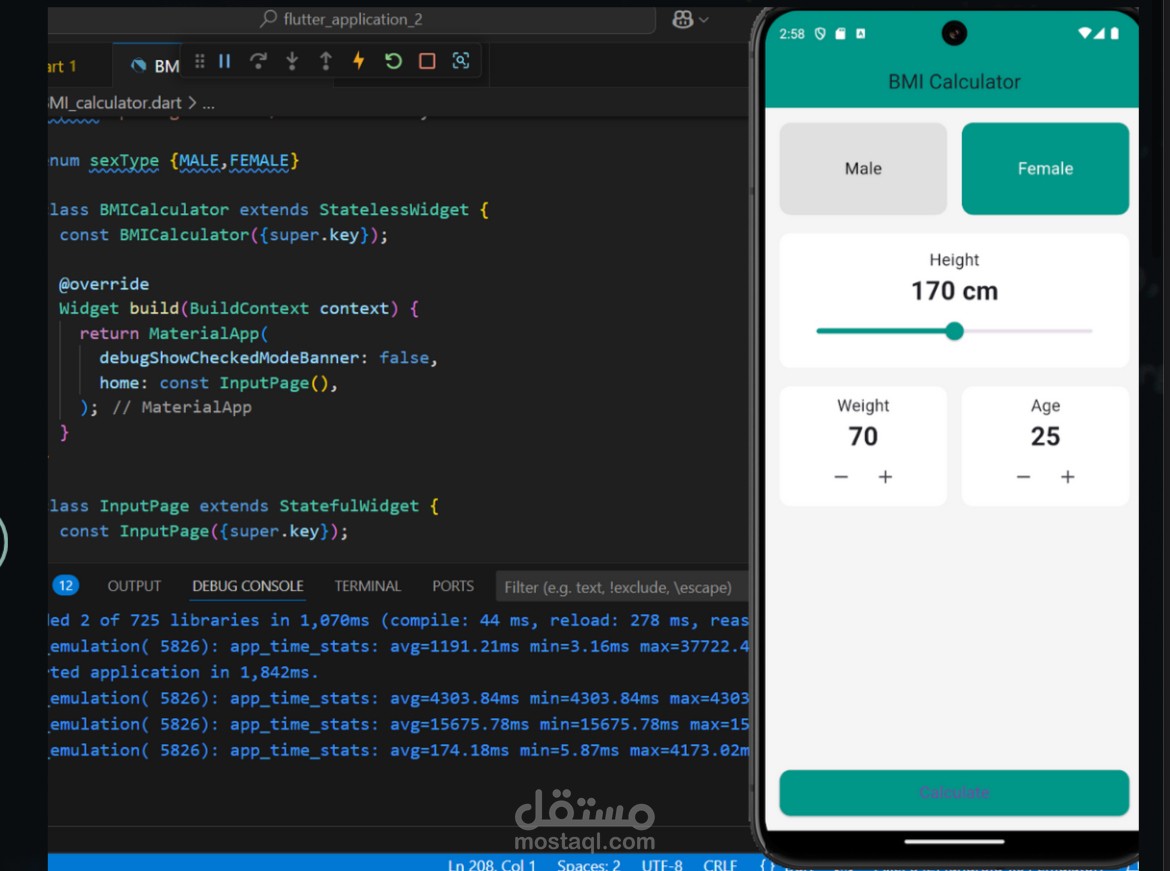
Task: Switch to the TERMINAL panel tab
Action: 367,587
